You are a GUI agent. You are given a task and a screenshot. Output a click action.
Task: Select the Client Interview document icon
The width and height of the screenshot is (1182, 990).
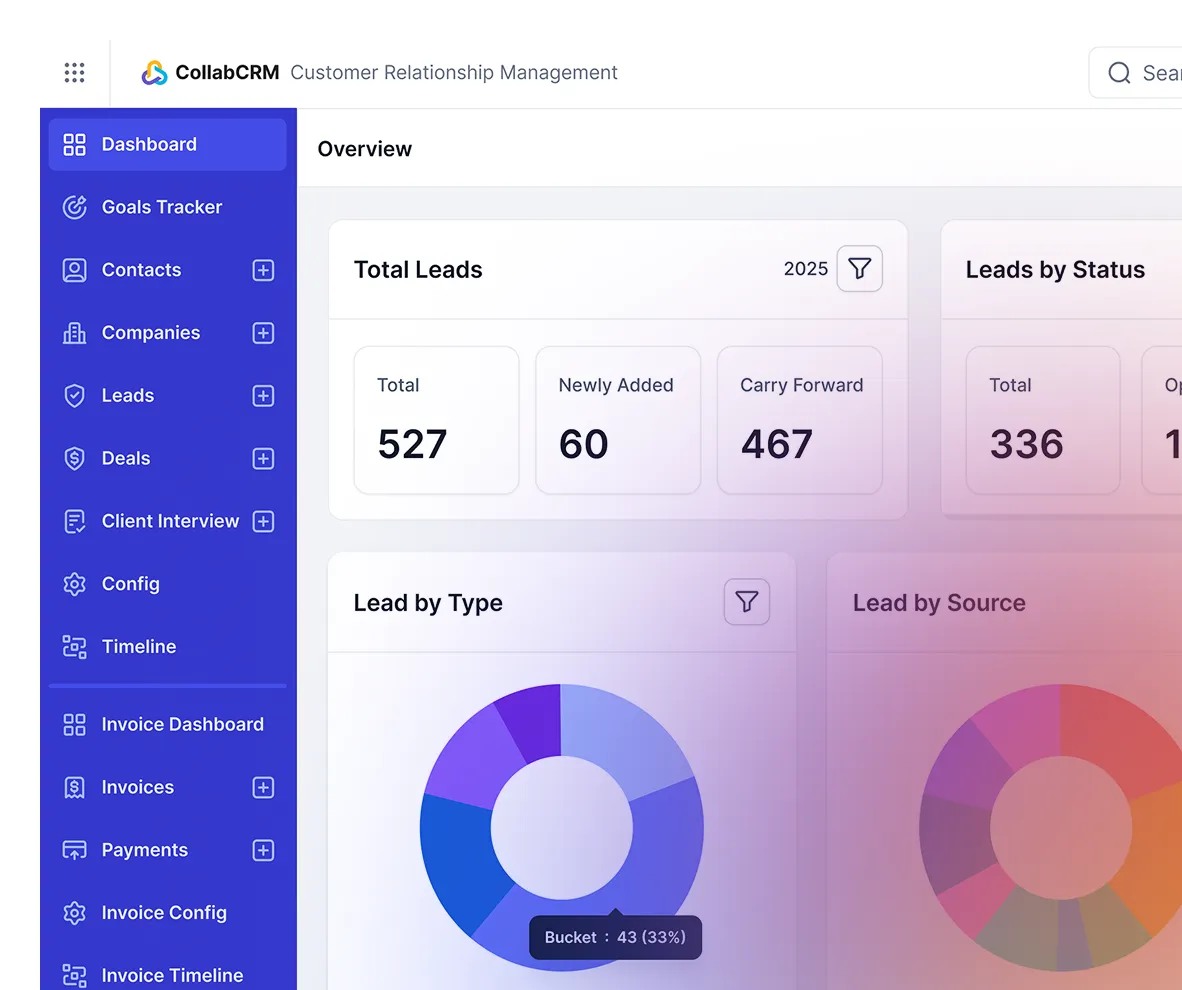(74, 521)
